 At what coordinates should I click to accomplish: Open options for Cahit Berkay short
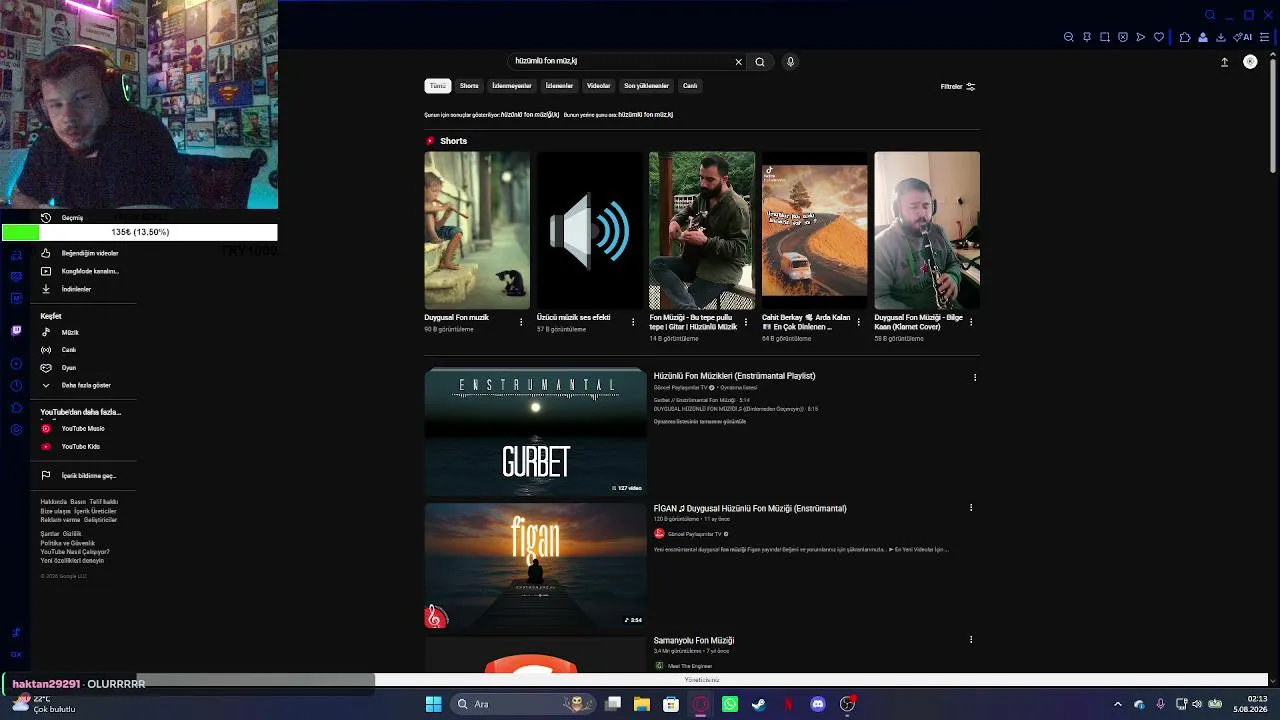pos(858,322)
